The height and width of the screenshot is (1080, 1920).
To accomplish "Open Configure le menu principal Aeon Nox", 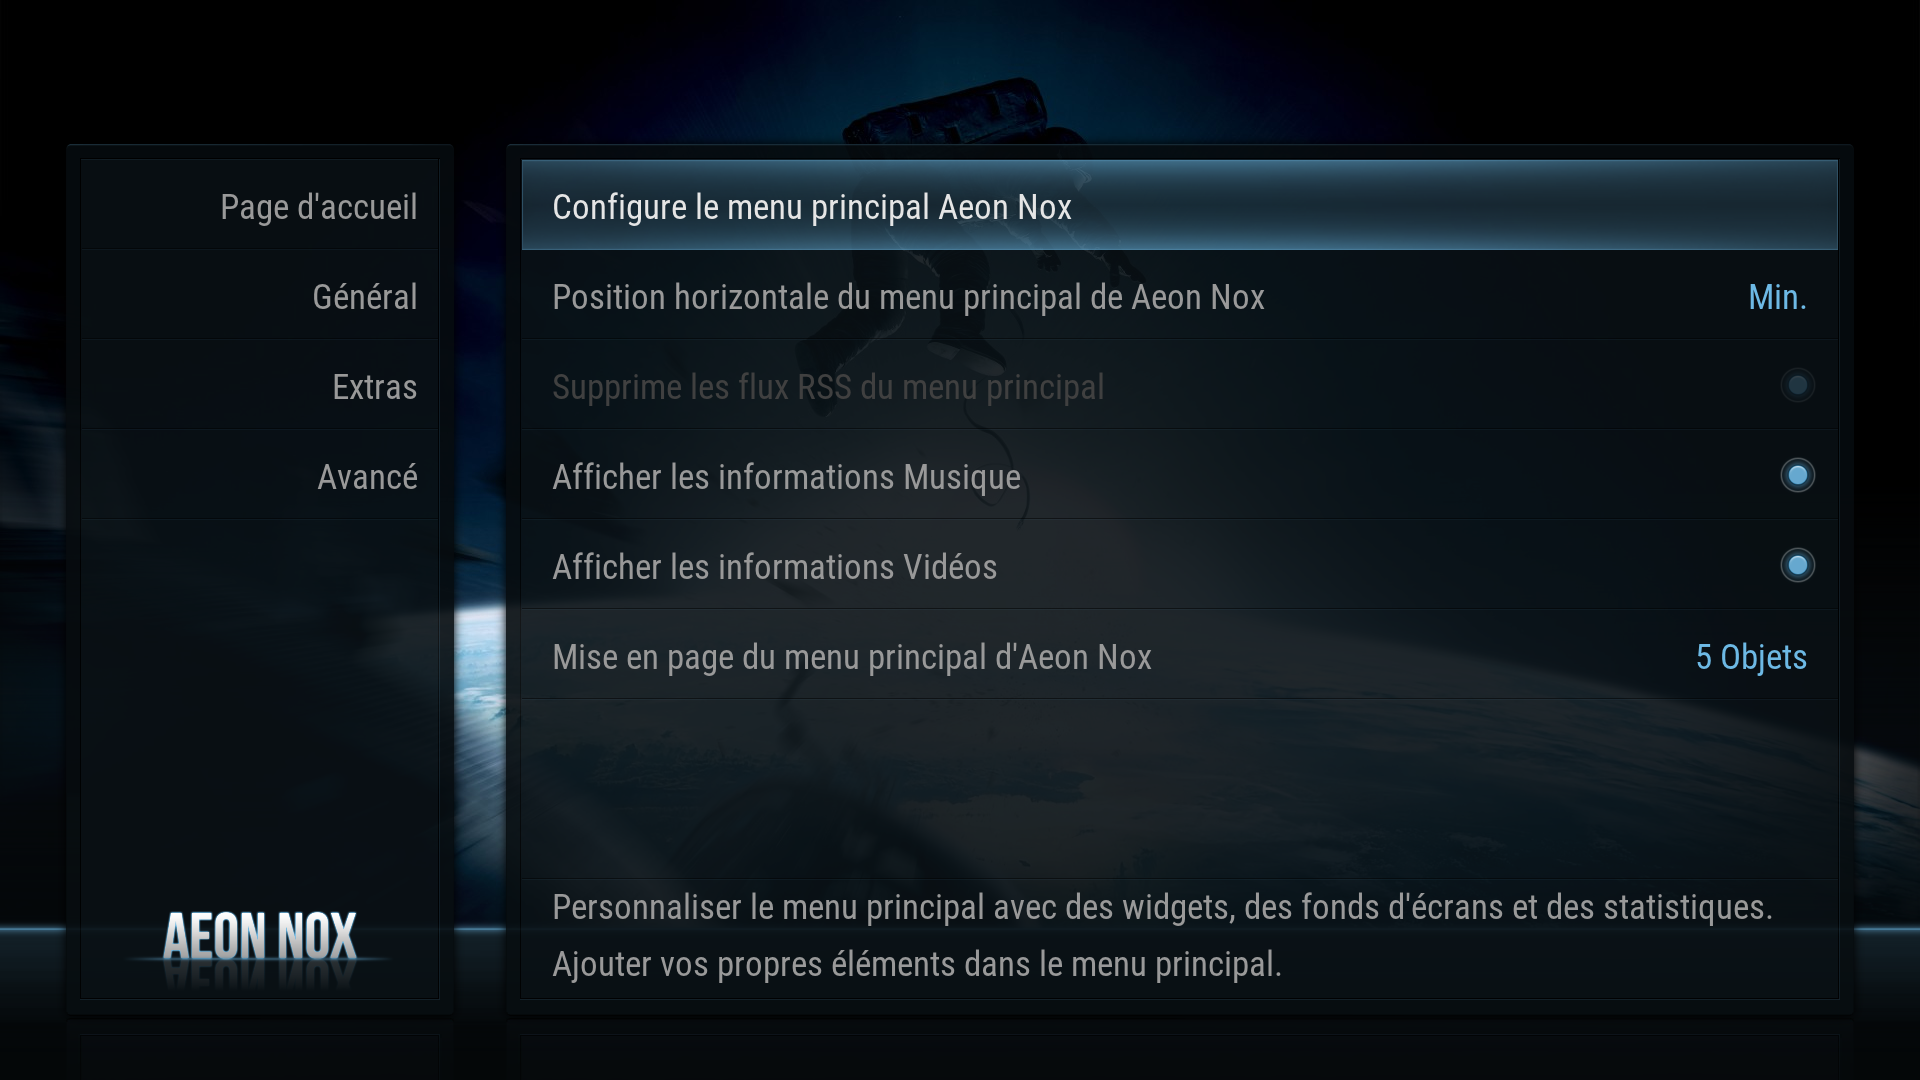I will (1179, 205).
